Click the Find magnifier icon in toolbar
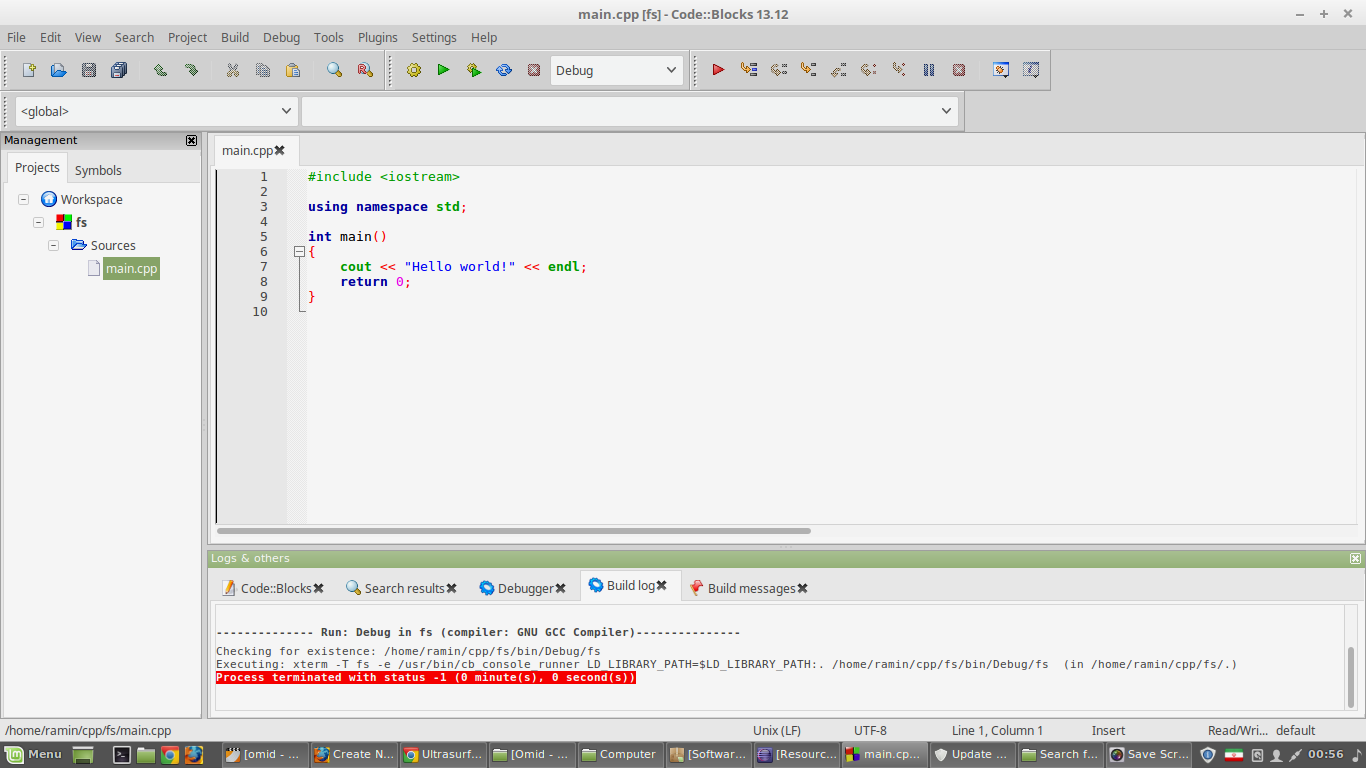 pyautogui.click(x=334, y=70)
